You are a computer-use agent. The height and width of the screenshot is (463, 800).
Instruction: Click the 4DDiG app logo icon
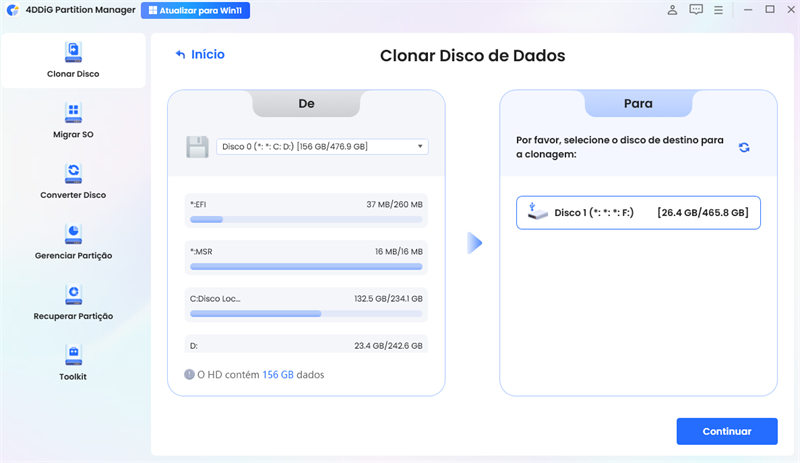12,10
